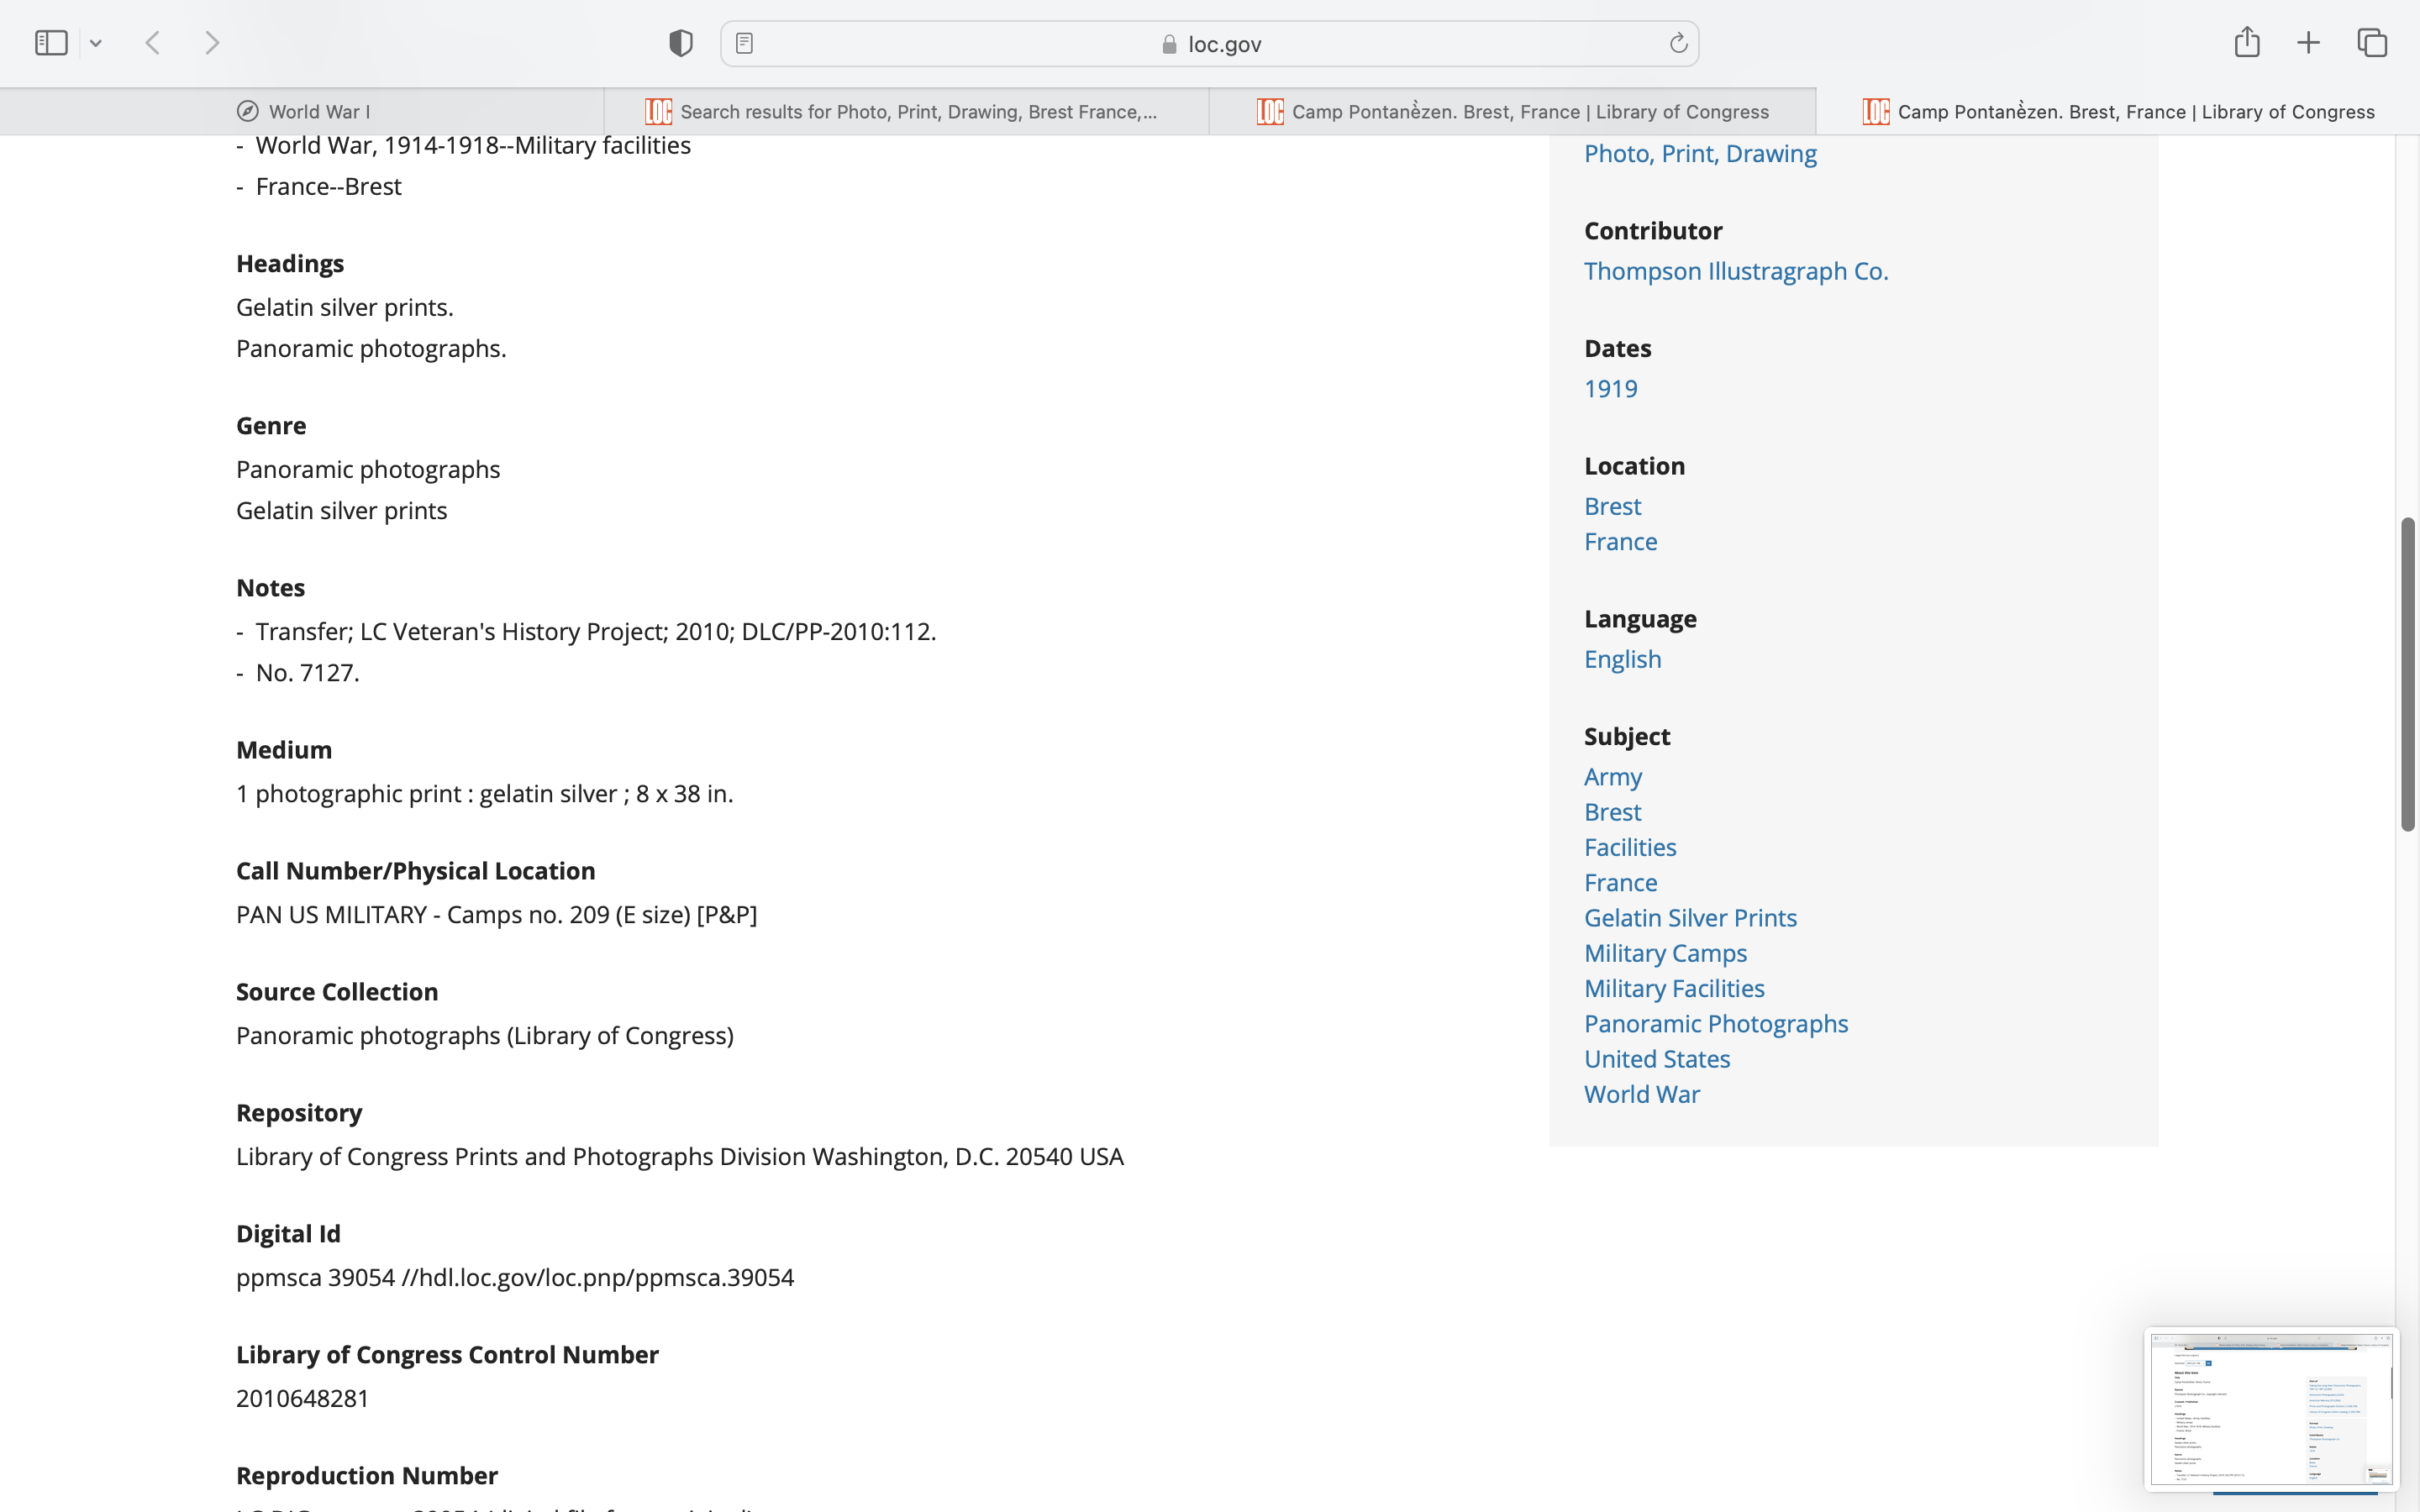Go back with the back arrow

tap(153, 43)
